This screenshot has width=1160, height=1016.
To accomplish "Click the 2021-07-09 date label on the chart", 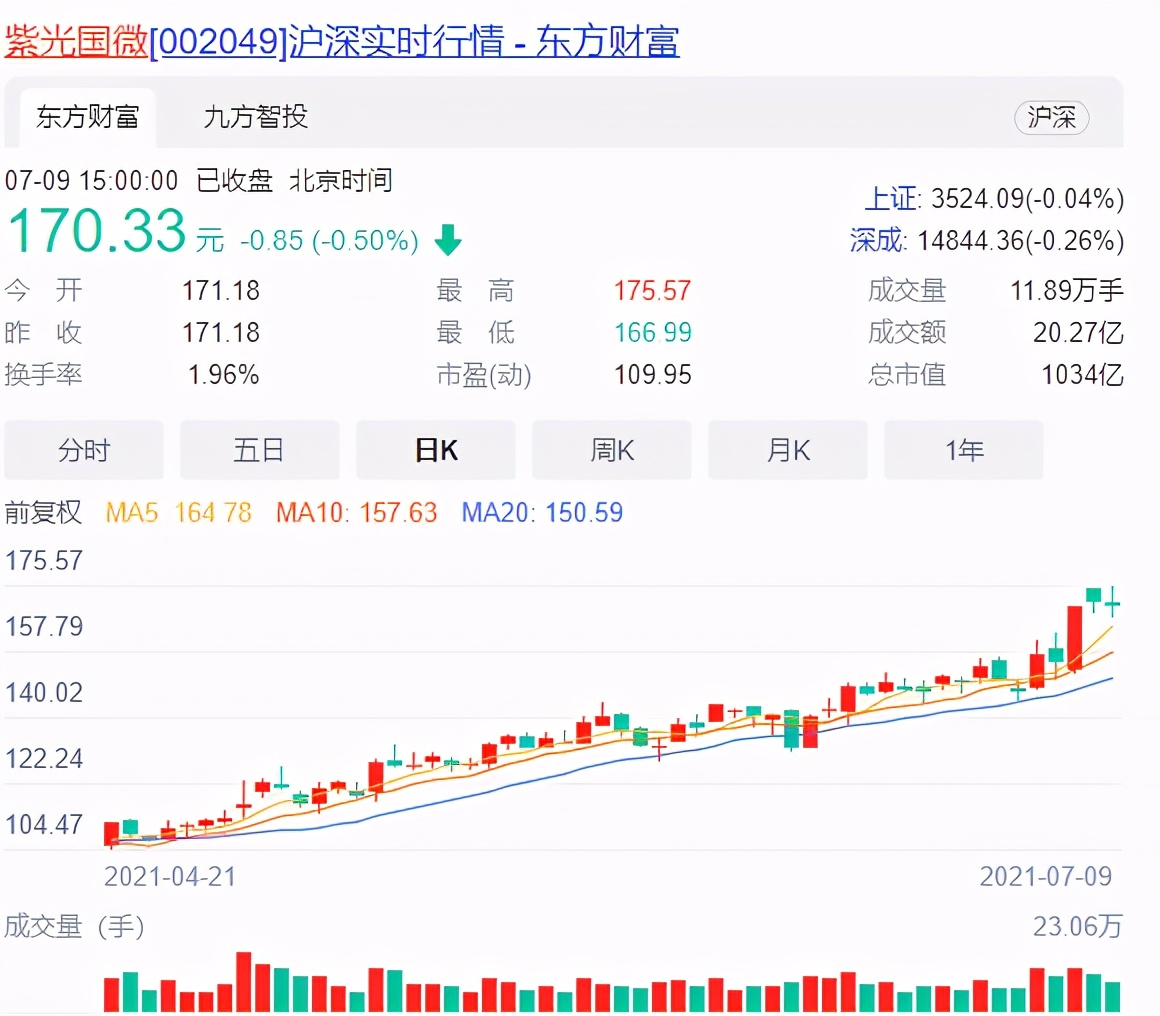I will tap(1046, 876).
